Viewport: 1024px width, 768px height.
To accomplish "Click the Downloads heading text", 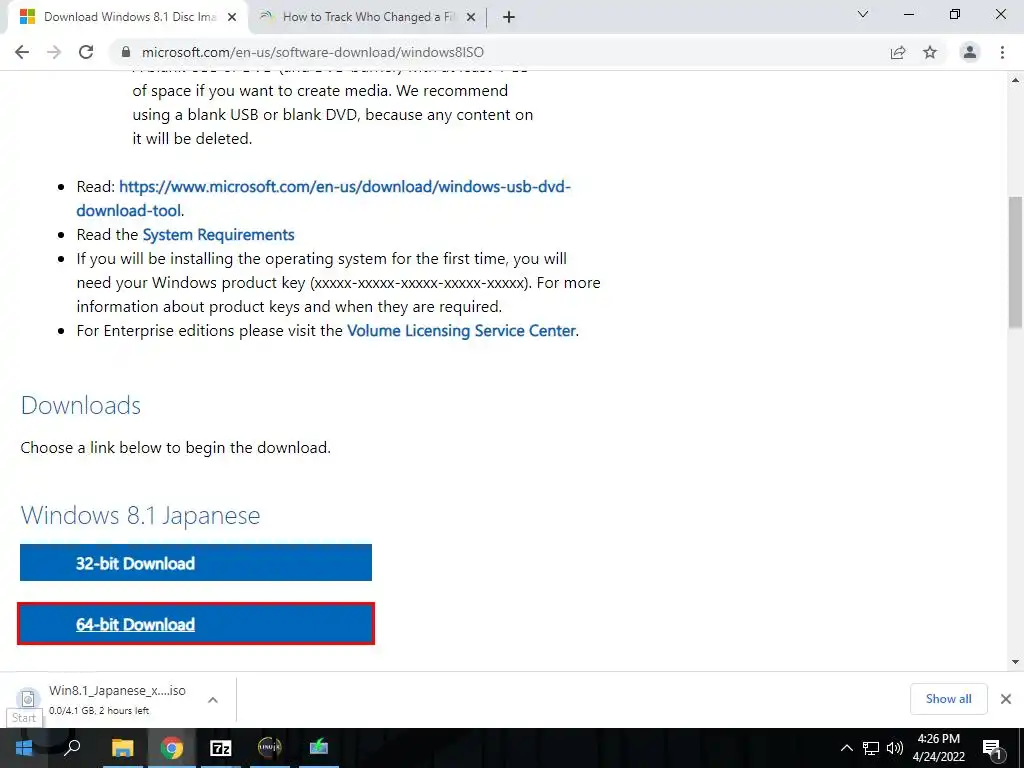I will pos(80,406).
